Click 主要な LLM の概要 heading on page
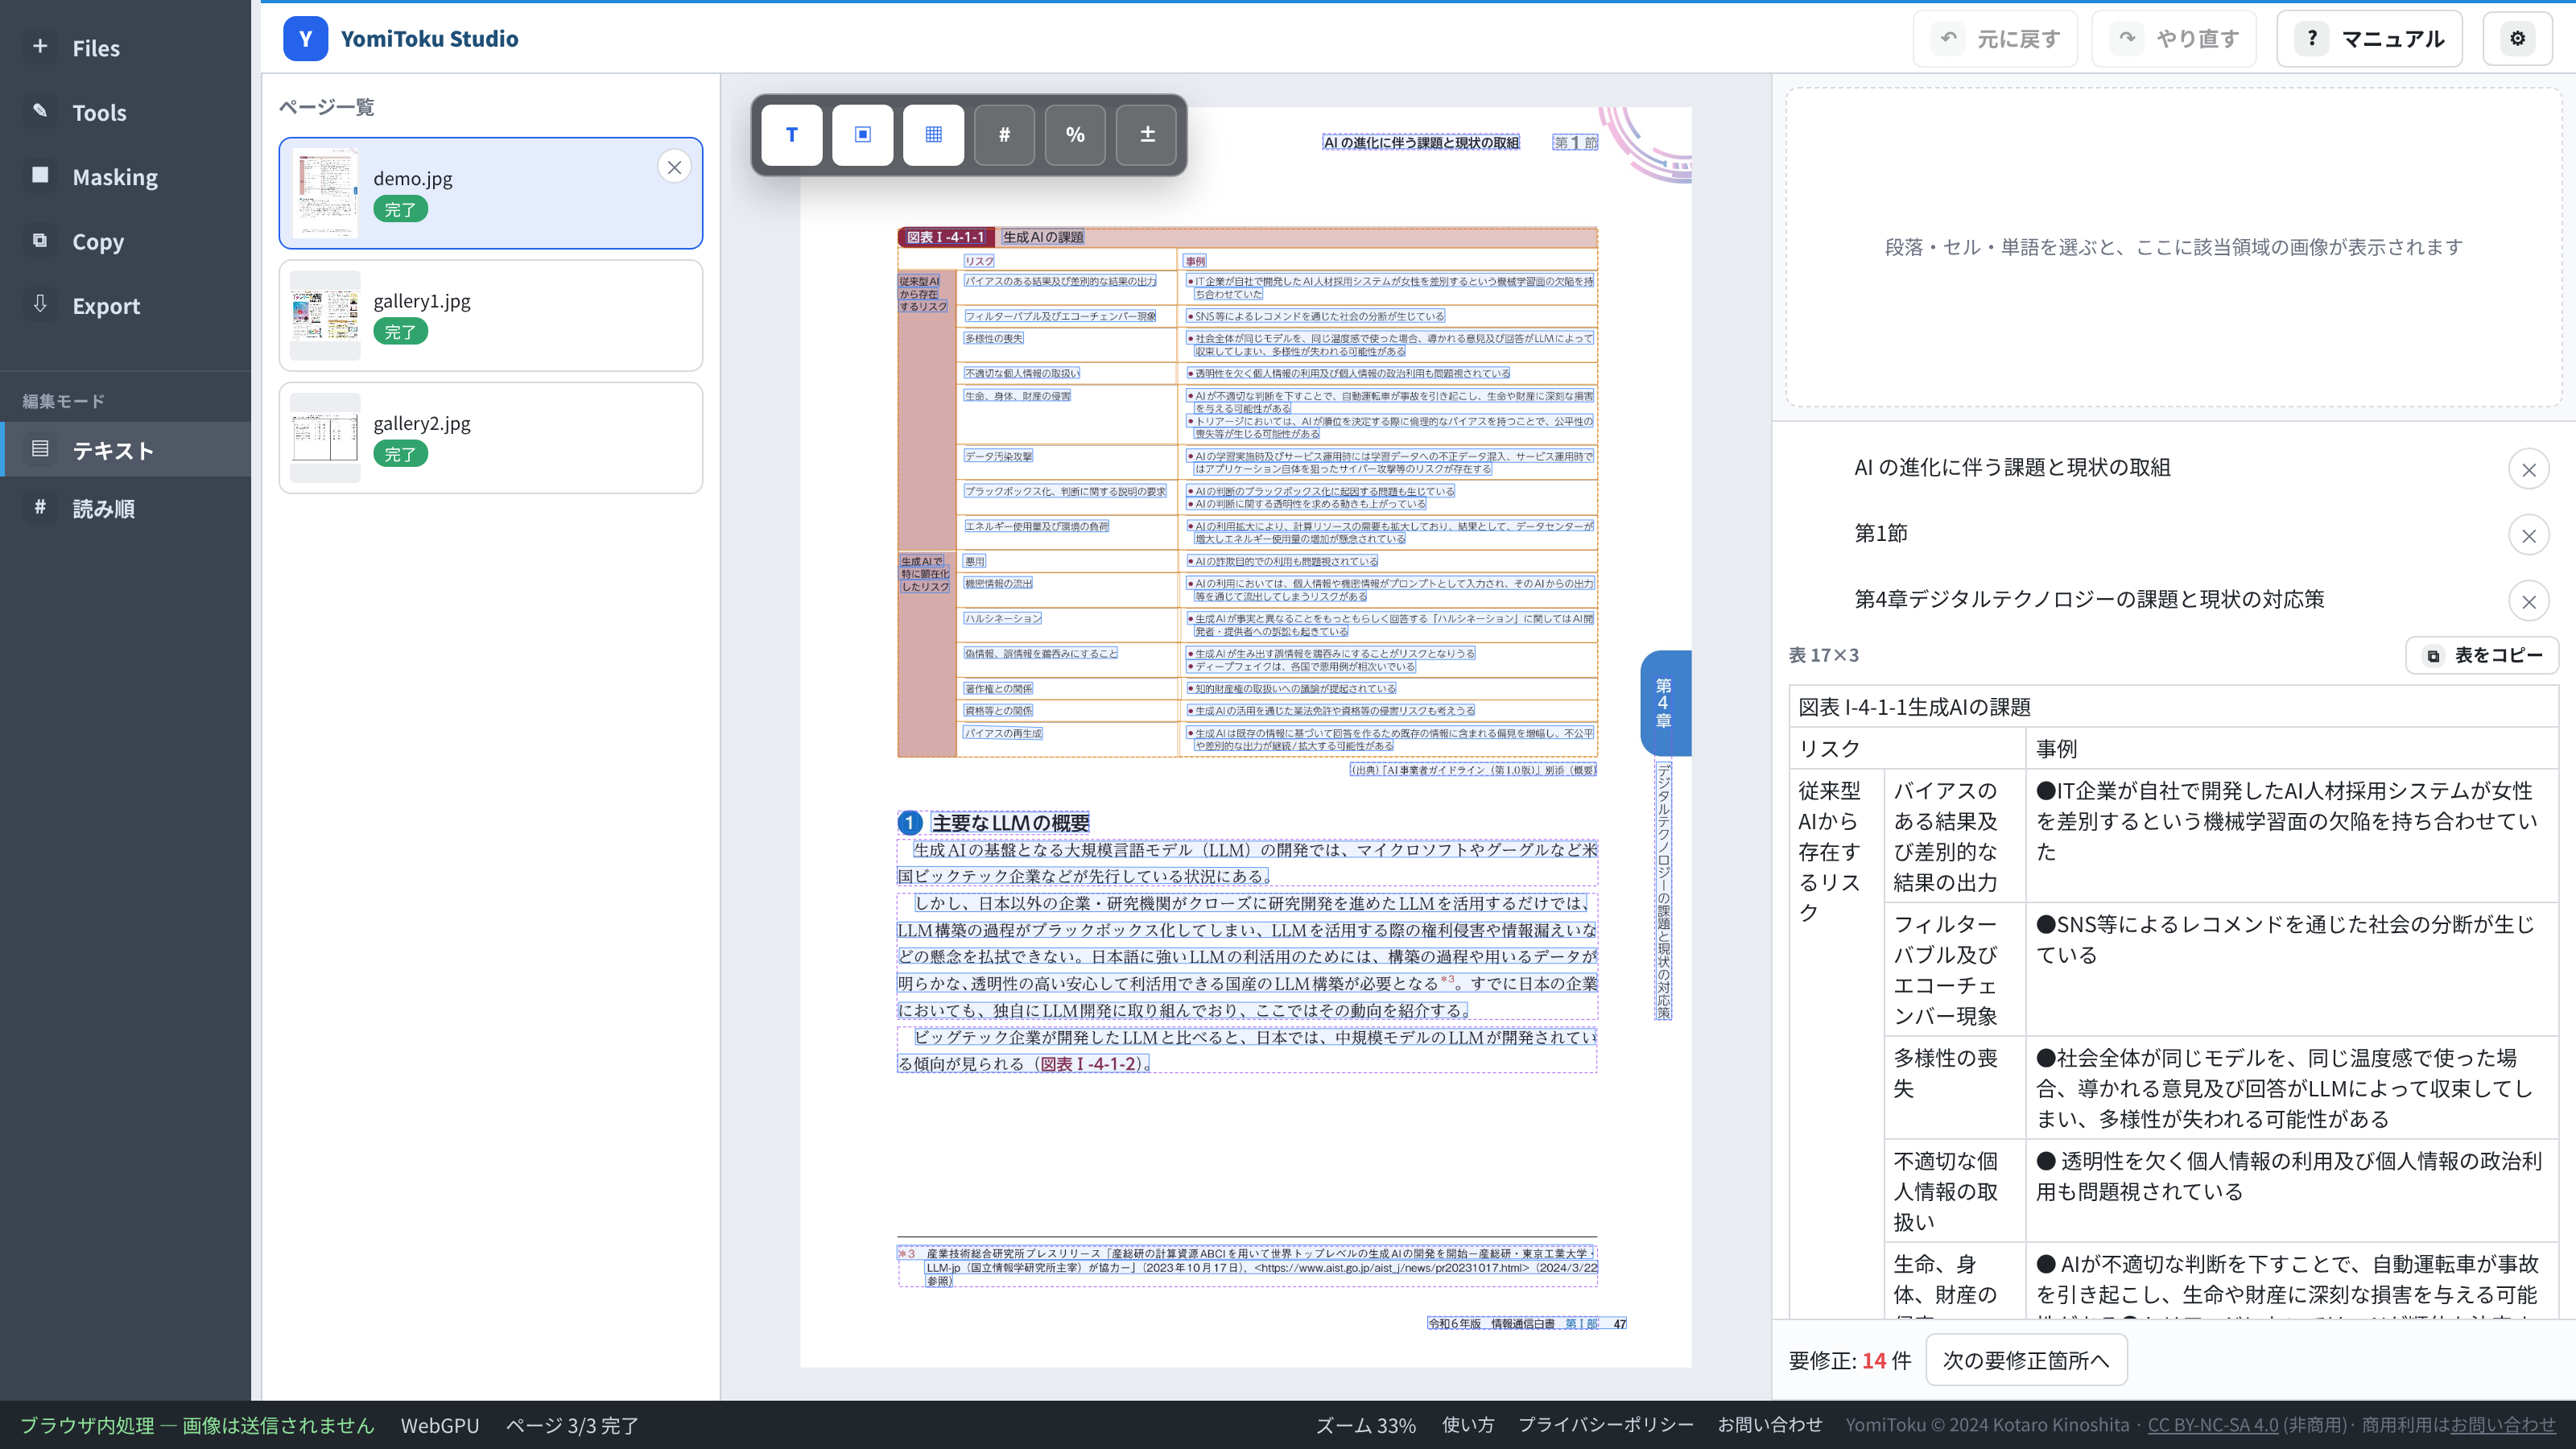The width and height of the screenshot is (2576, 1449). pos(1010,823)
